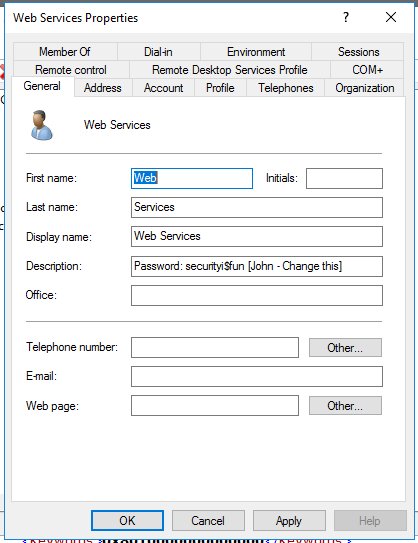Click the Initials input box
418x543 pixels.
pos(344,178)
